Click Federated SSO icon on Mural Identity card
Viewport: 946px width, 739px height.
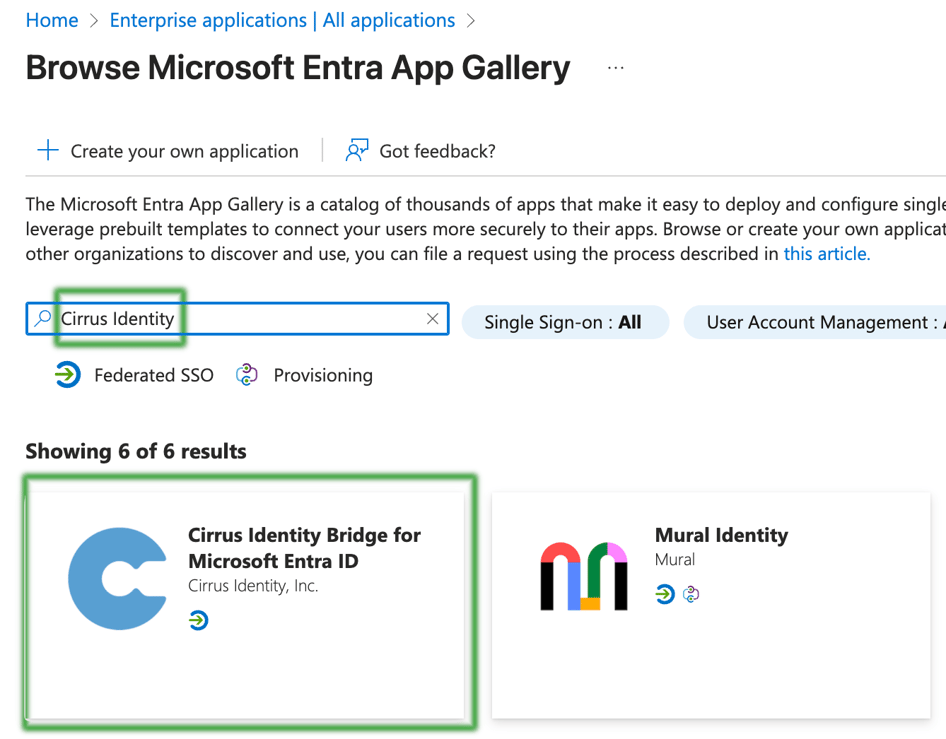[x=665, y=595]
